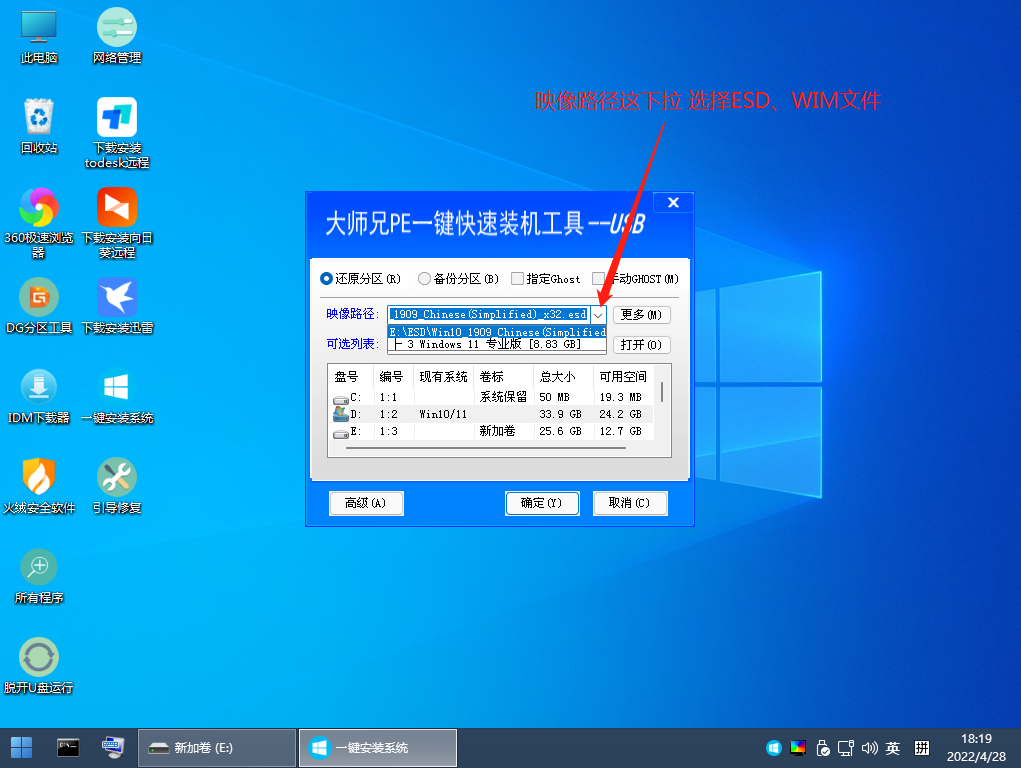This screenshot has width=1021, height=768.
Task: Click the partition list vertical scrollbar
Action: click(x=661, y=390)
